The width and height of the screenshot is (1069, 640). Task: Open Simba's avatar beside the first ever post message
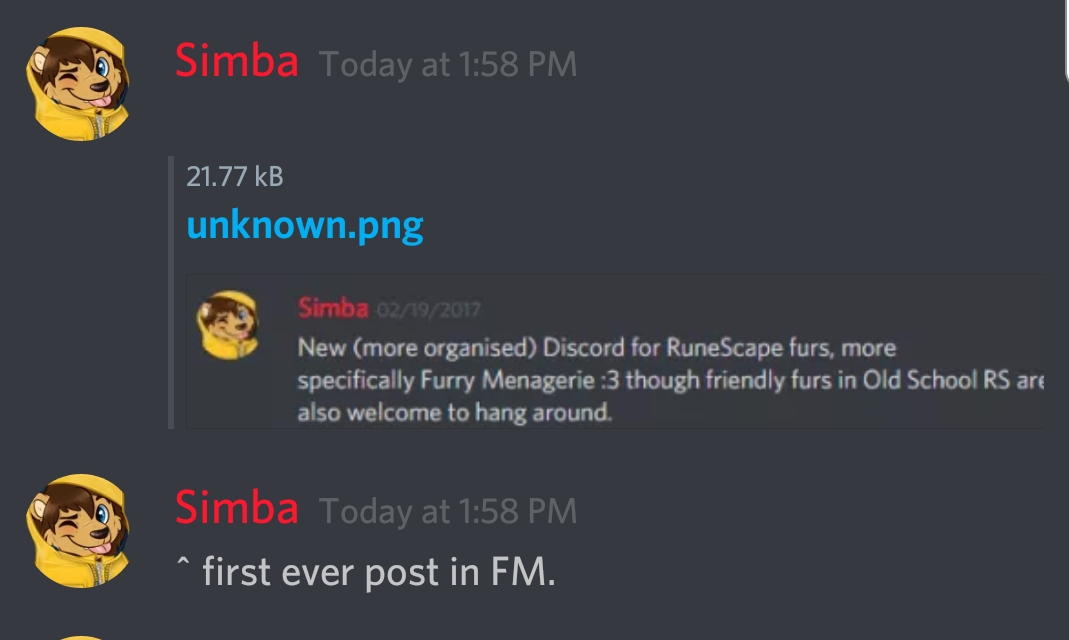78,531
